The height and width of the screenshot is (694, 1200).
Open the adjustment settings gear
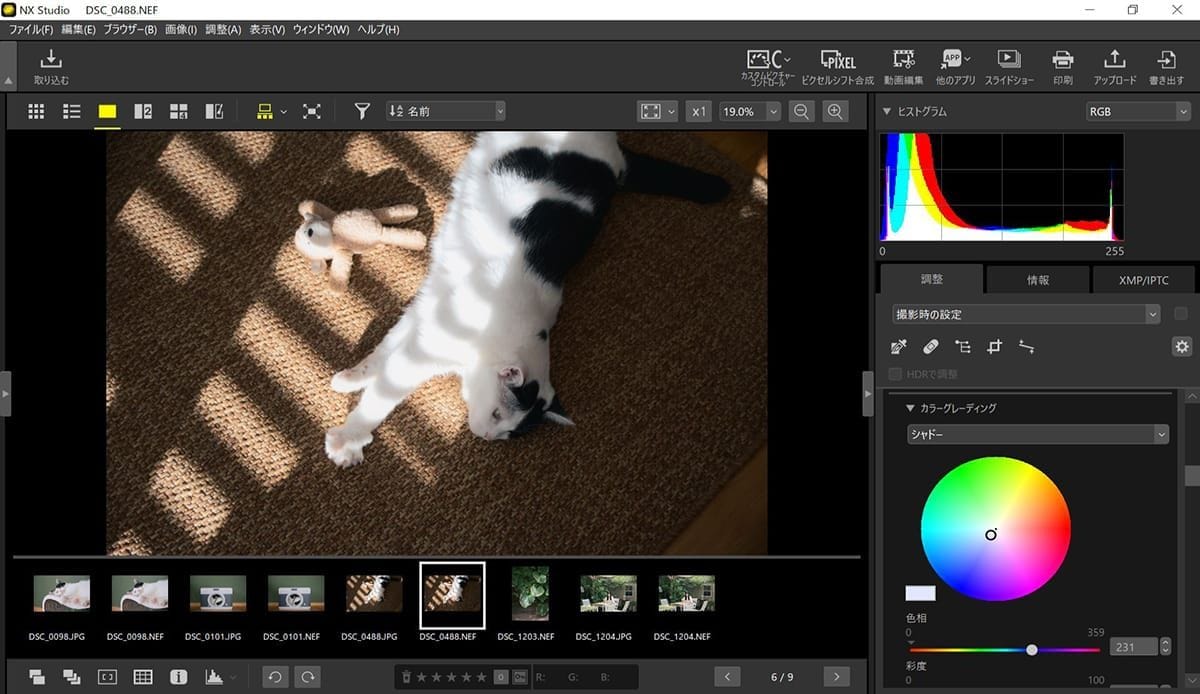tap(1182, 347)
